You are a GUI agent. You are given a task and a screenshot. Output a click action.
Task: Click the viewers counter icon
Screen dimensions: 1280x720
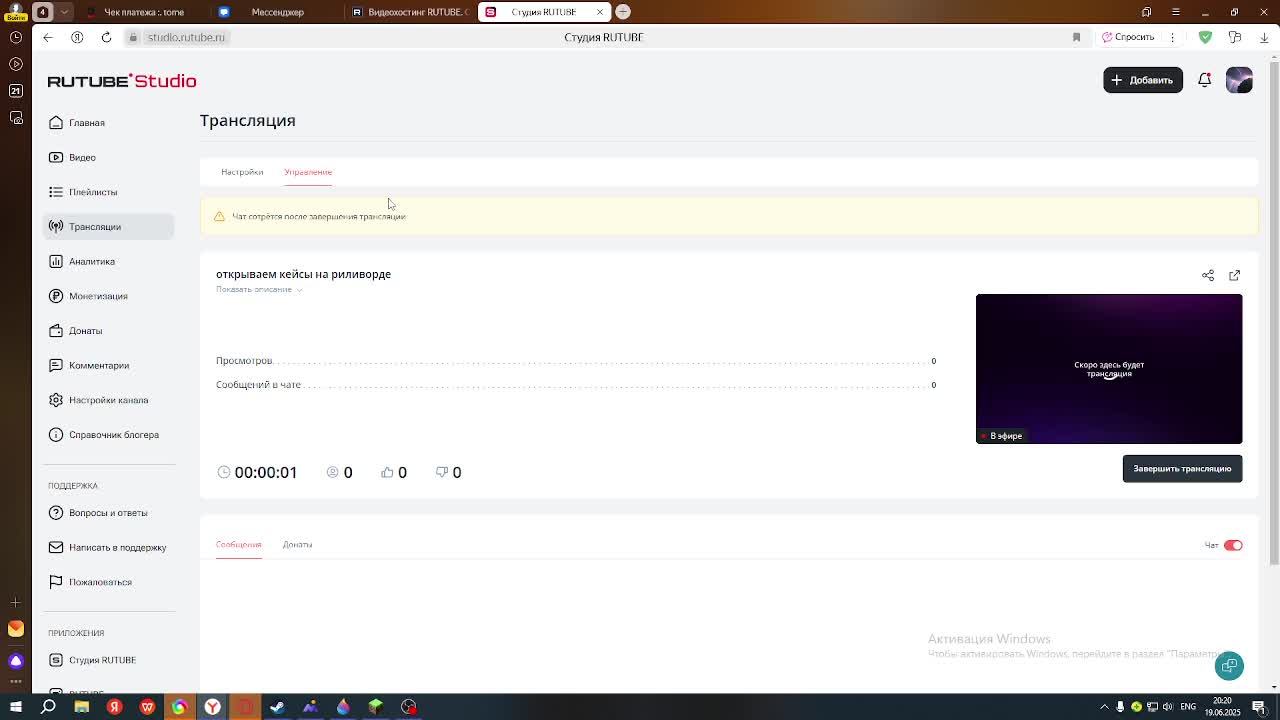(x=333, y=472)
